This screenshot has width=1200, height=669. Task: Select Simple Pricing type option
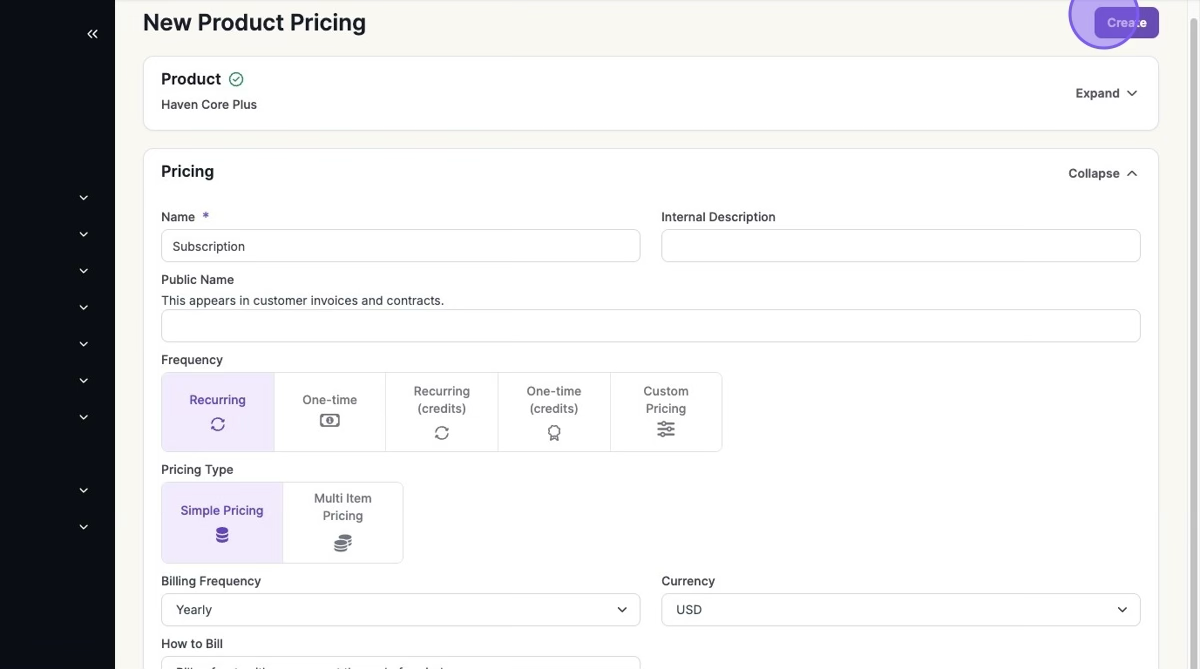click(x=222, y=522)
